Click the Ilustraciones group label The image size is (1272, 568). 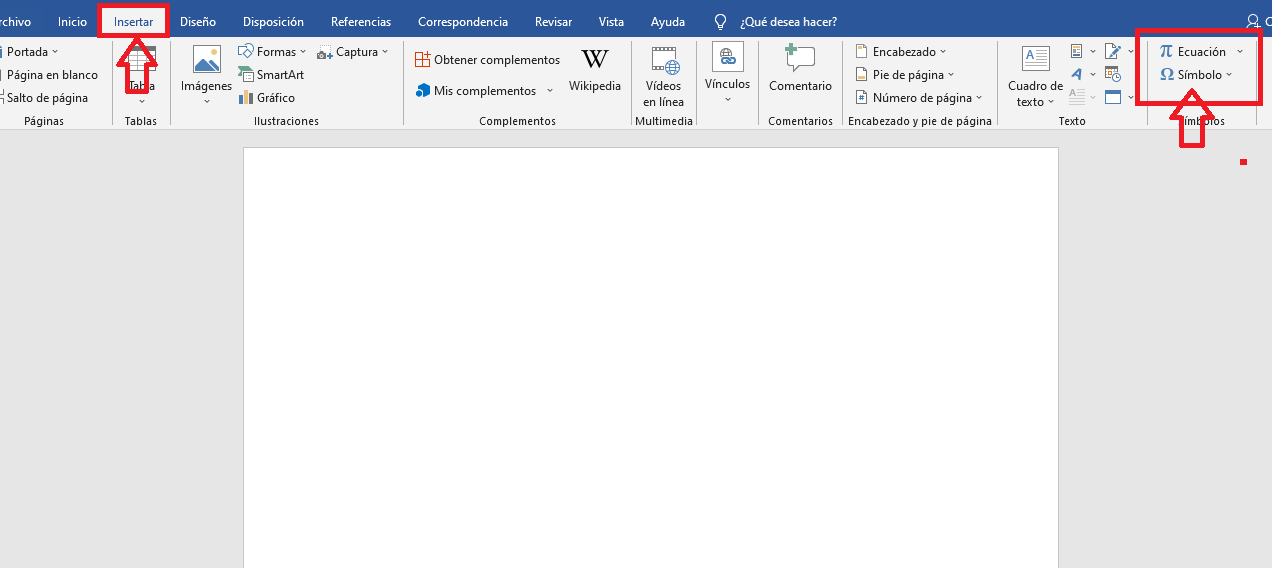pyautogui.click(x=286, y=121)
